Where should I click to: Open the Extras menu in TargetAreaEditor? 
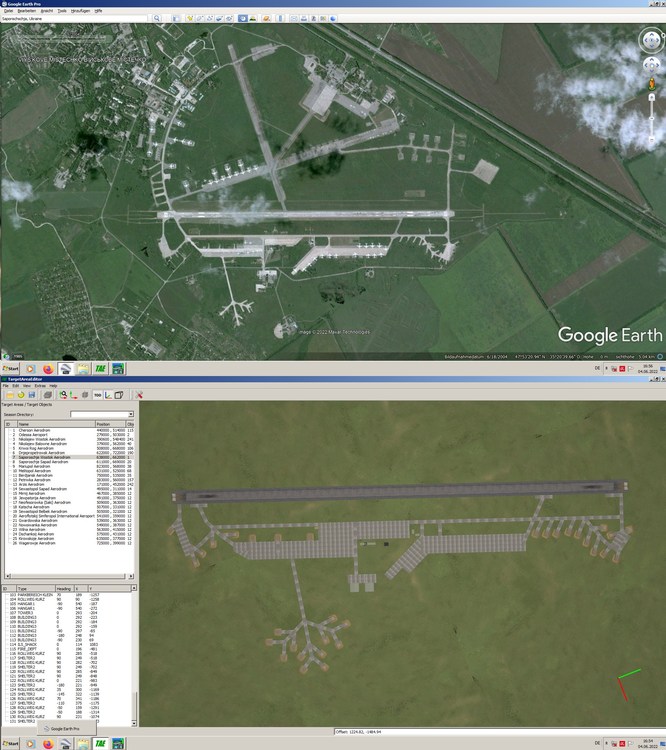tap(40, 386)
